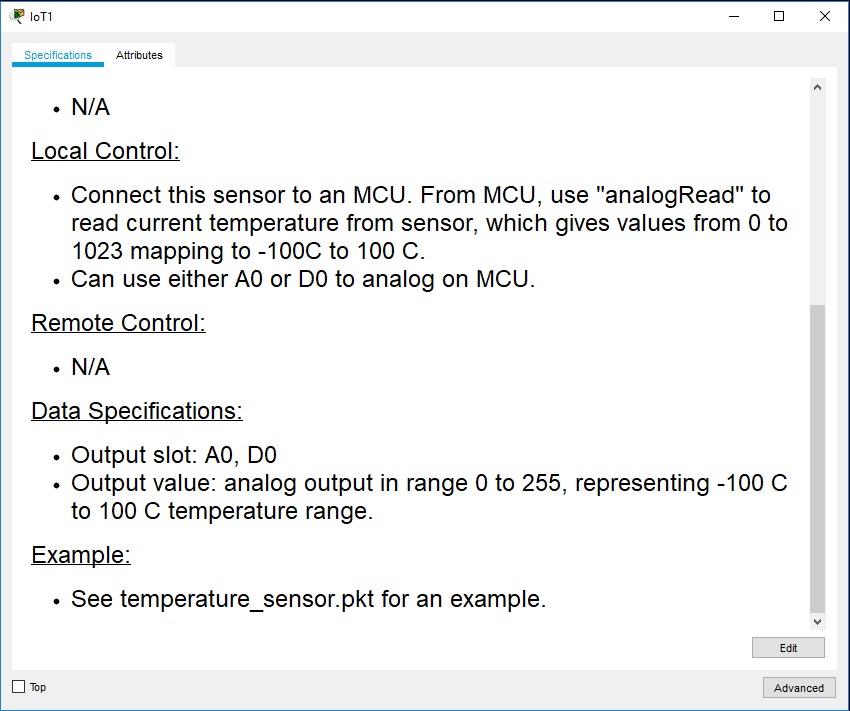Switch to the Attributes tab
The image size is (850, 711).
coord(139,55)
